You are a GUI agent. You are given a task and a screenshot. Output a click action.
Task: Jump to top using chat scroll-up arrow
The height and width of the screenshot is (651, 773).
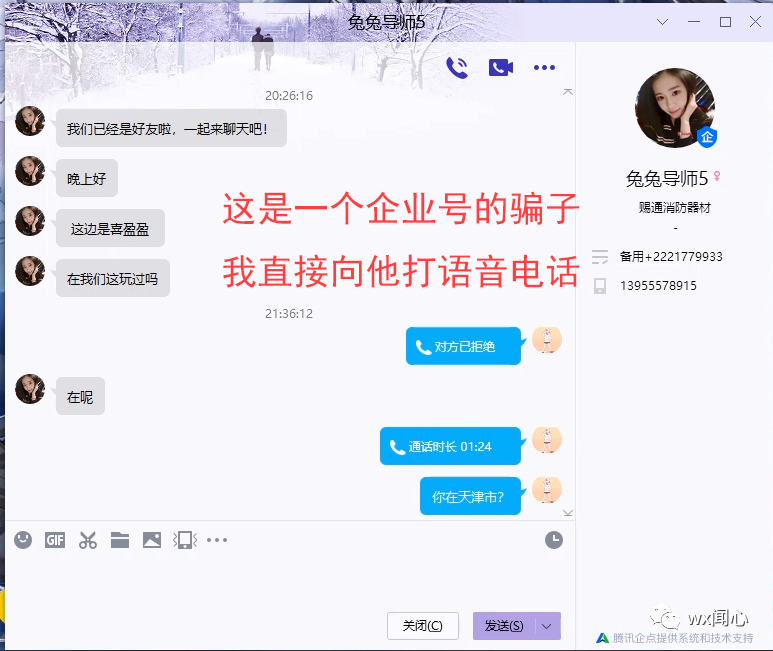click(568, 92)
